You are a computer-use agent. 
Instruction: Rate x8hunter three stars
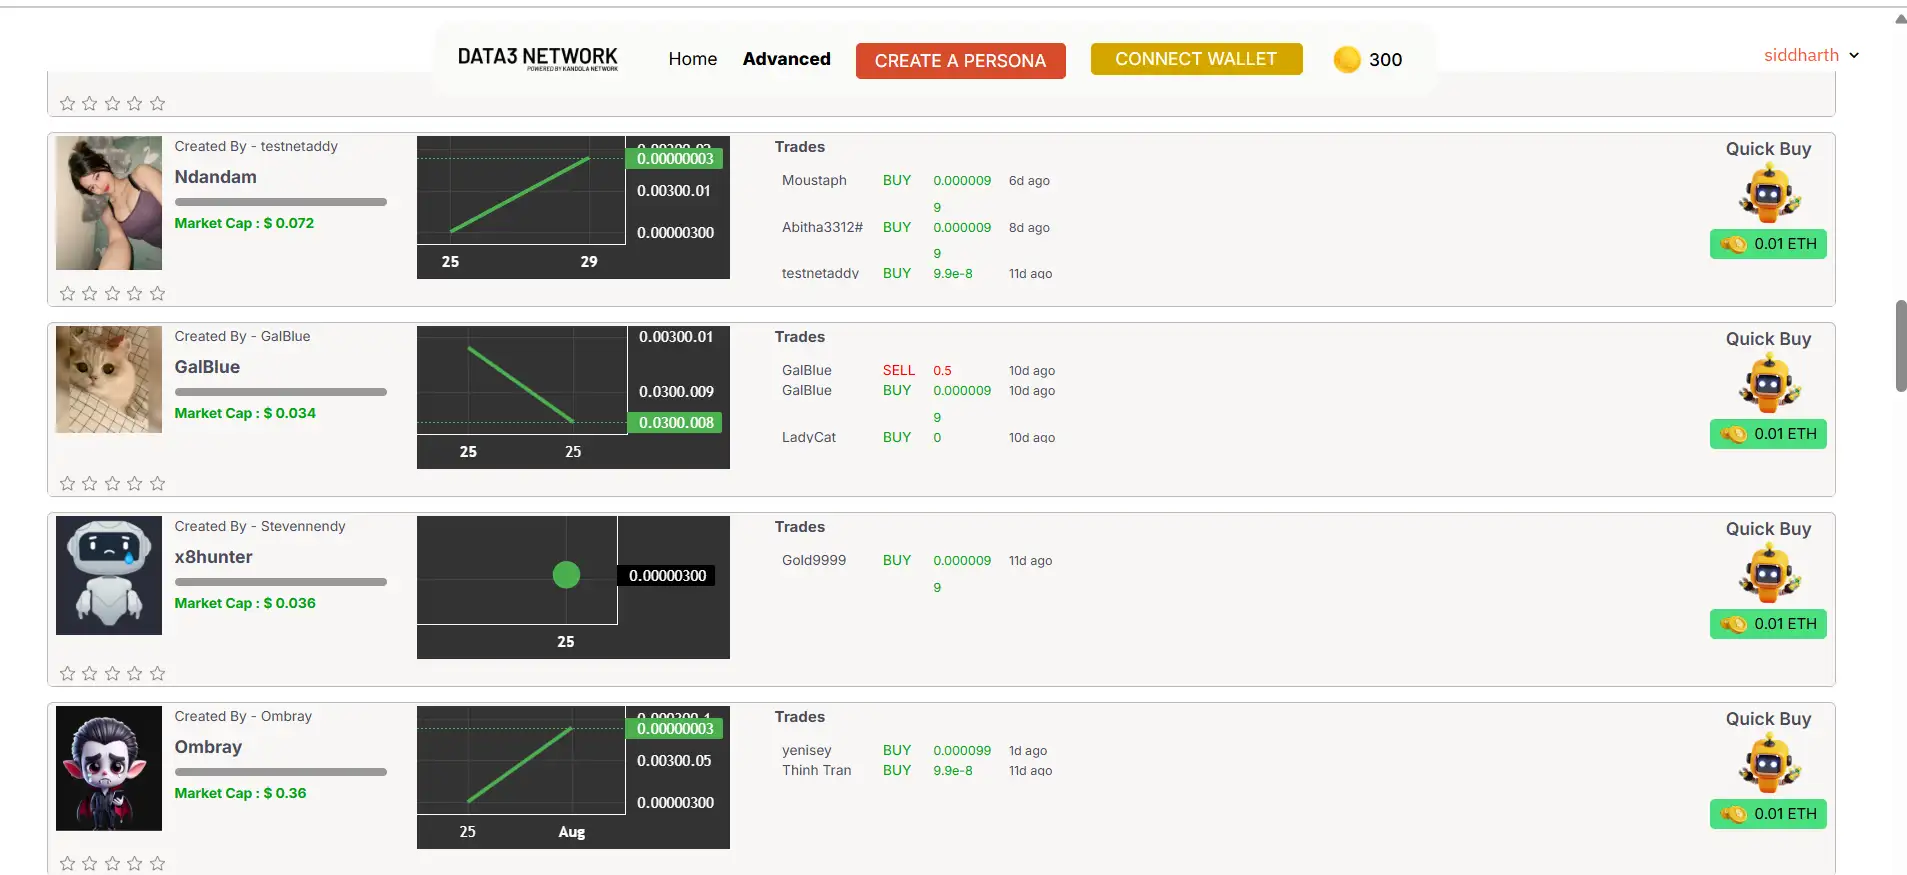tap(112, 674)
